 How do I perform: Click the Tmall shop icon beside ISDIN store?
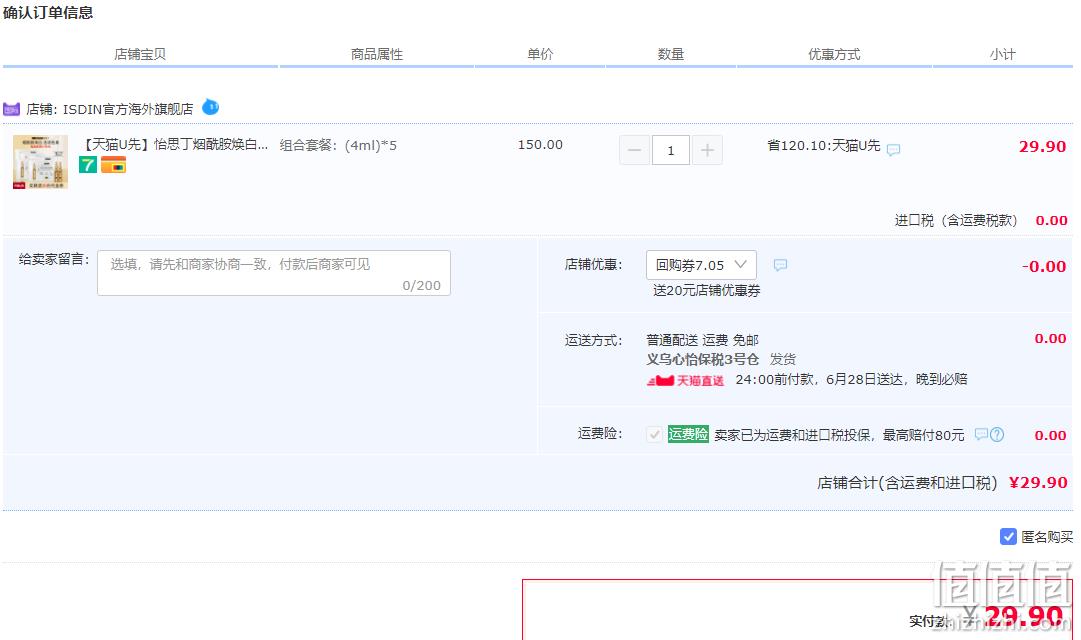coord(11,109)
